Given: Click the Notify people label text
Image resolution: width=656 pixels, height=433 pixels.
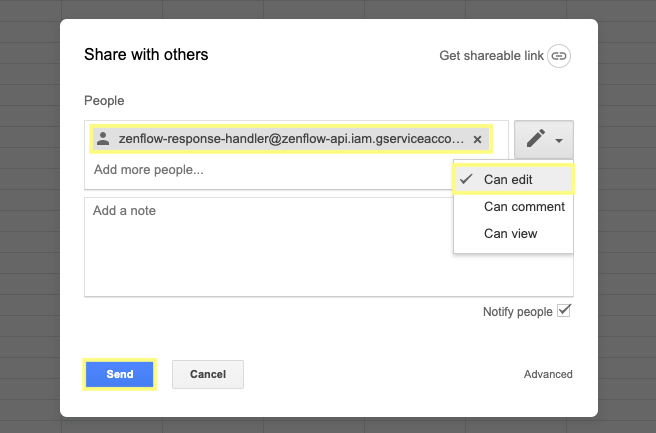Looking at the screenshot, I should coord(517,312).
